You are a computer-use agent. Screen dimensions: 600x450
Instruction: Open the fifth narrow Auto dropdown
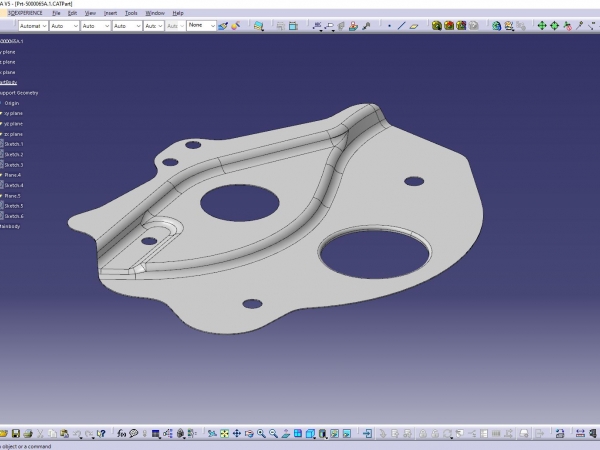154,26
